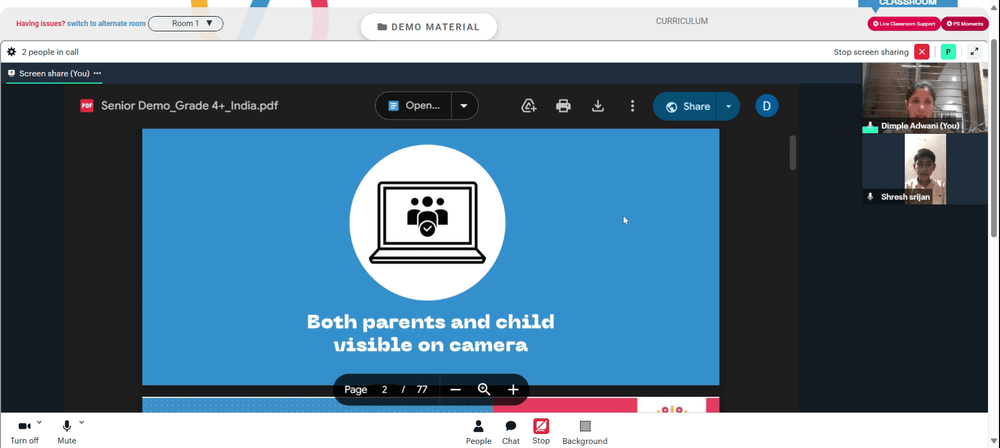
Task: Click total page count 77
Action: pyautogui.click(x=422, y=390)
